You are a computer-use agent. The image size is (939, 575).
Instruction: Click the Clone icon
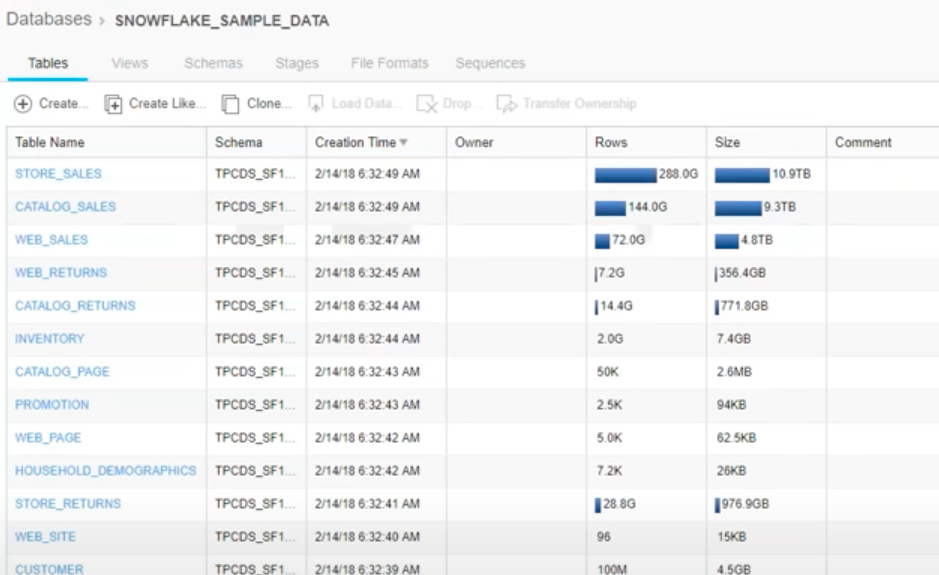pos(230,104)
